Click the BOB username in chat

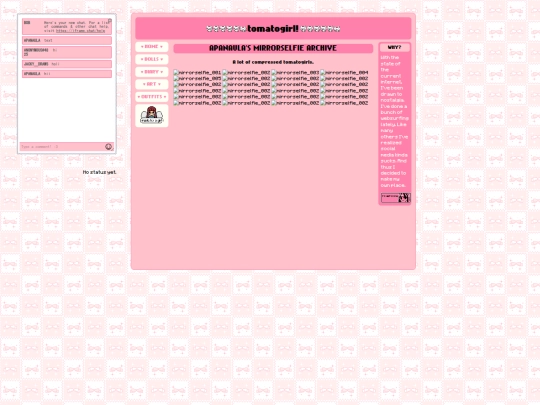tap(27, 23)
